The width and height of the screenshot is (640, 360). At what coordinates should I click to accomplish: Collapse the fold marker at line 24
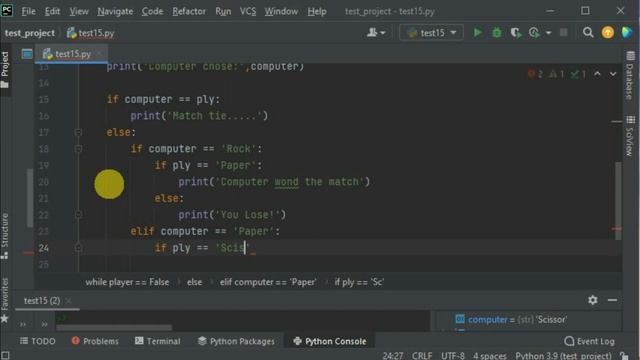pyautogui.click(x=78, y=247)
